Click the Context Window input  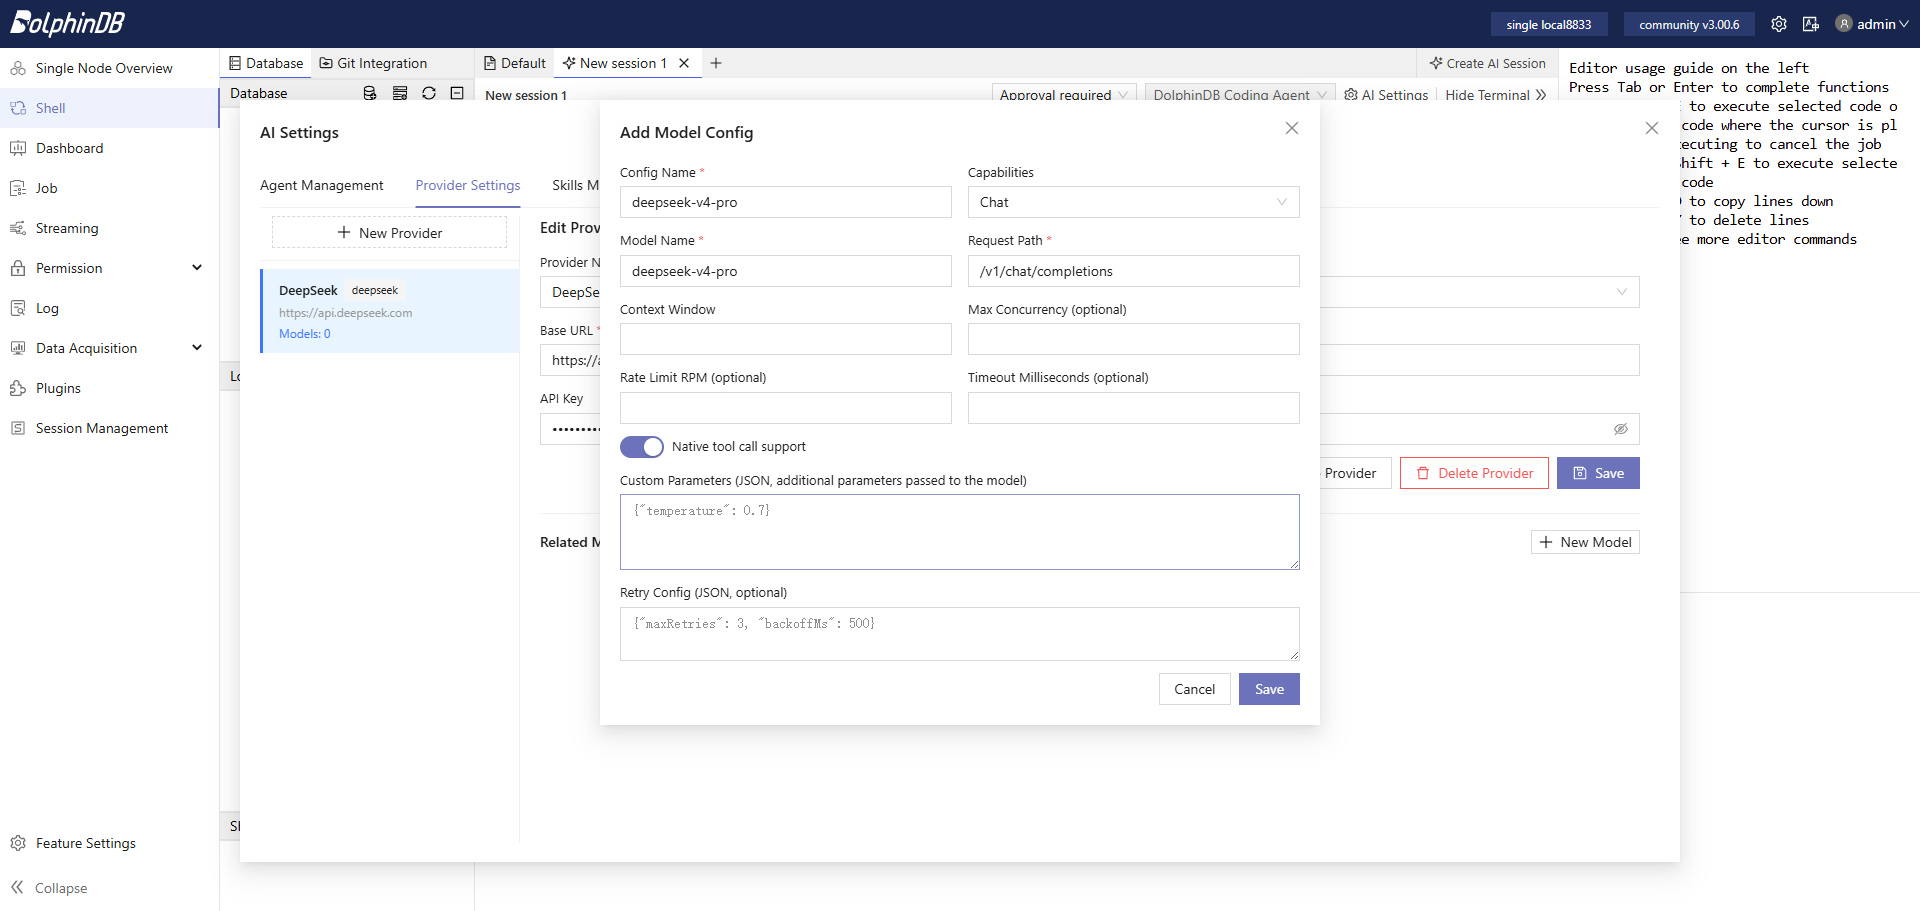click(786, 339)
